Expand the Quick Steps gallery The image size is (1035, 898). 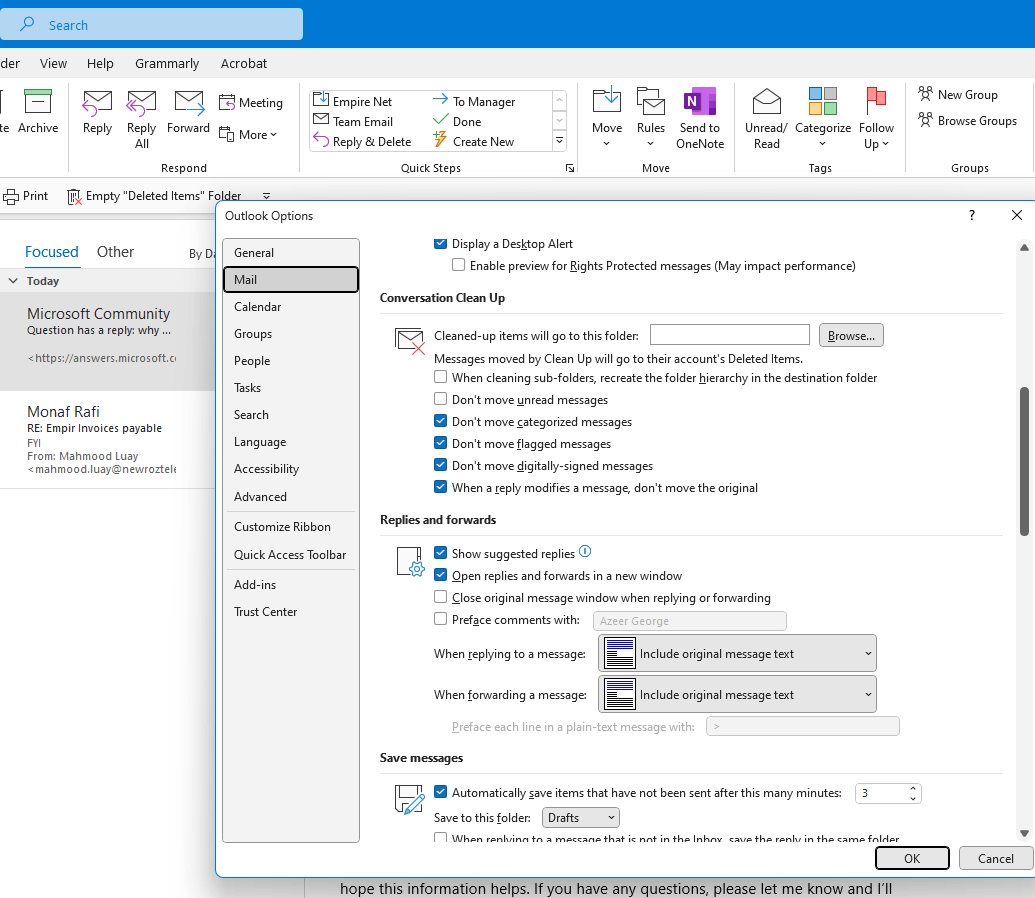click(x=559, y=140)
